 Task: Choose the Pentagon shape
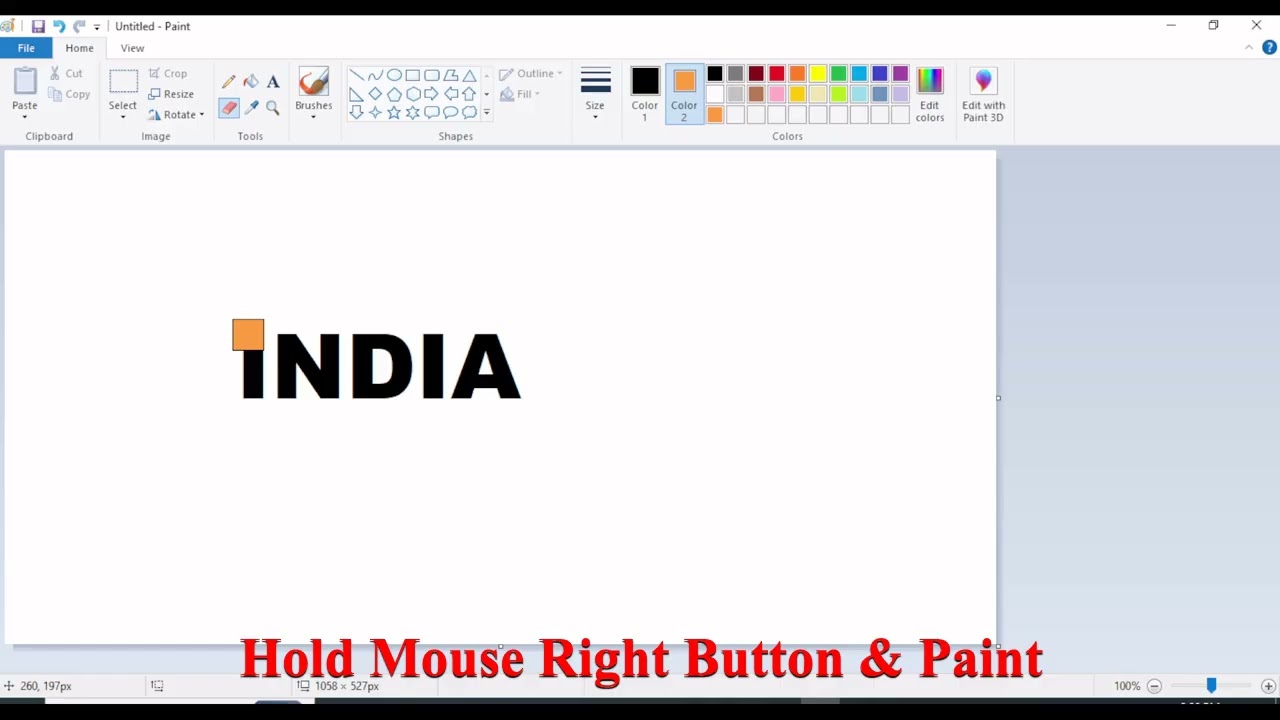[394, 94]
